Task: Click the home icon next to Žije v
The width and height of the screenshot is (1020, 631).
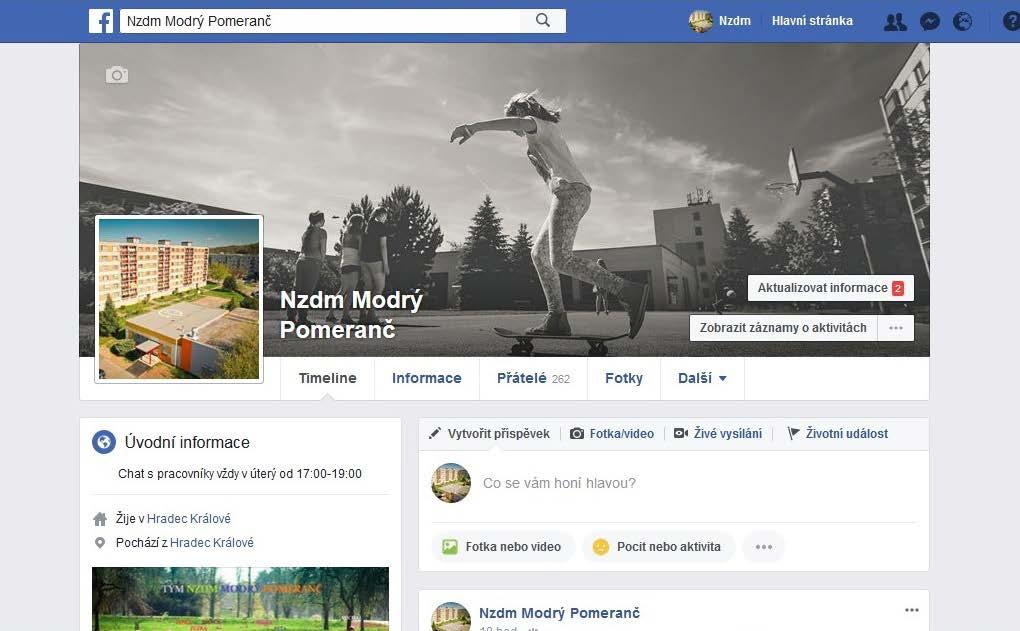Action: click(x=100, y=518)
